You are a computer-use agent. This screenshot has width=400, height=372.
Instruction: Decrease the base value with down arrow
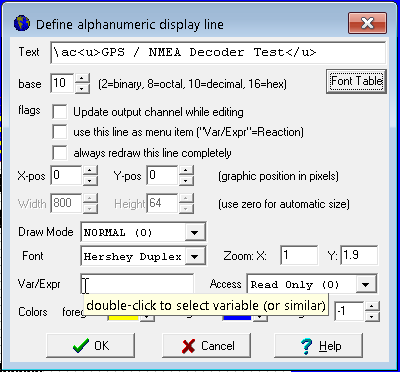83,88
